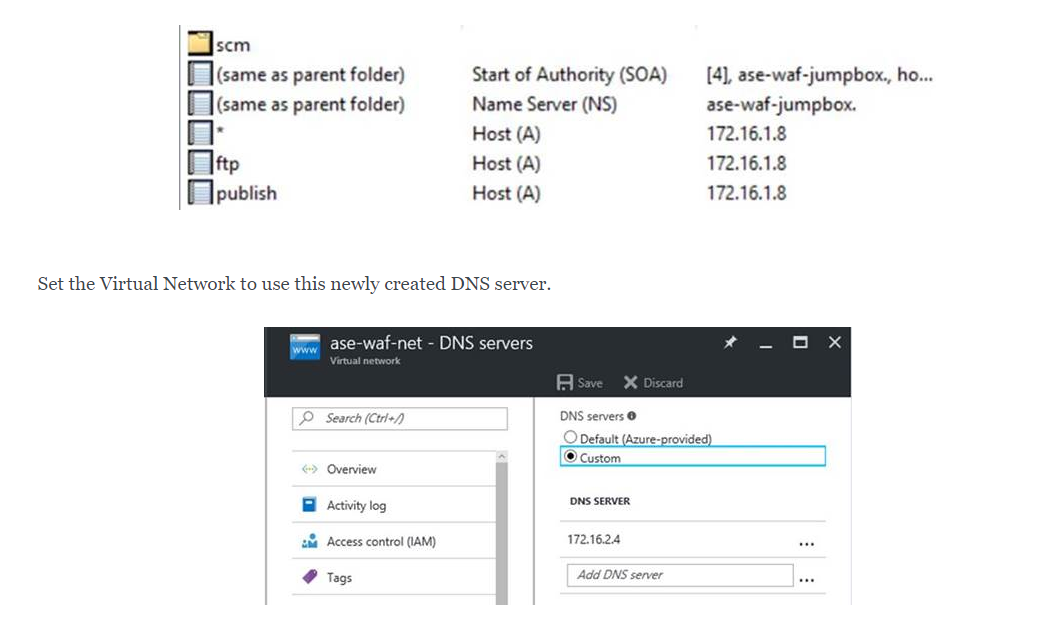Select the wildcard * host record icon
The width and height of the screenshot is (1046, 624).
coord(199,133)
